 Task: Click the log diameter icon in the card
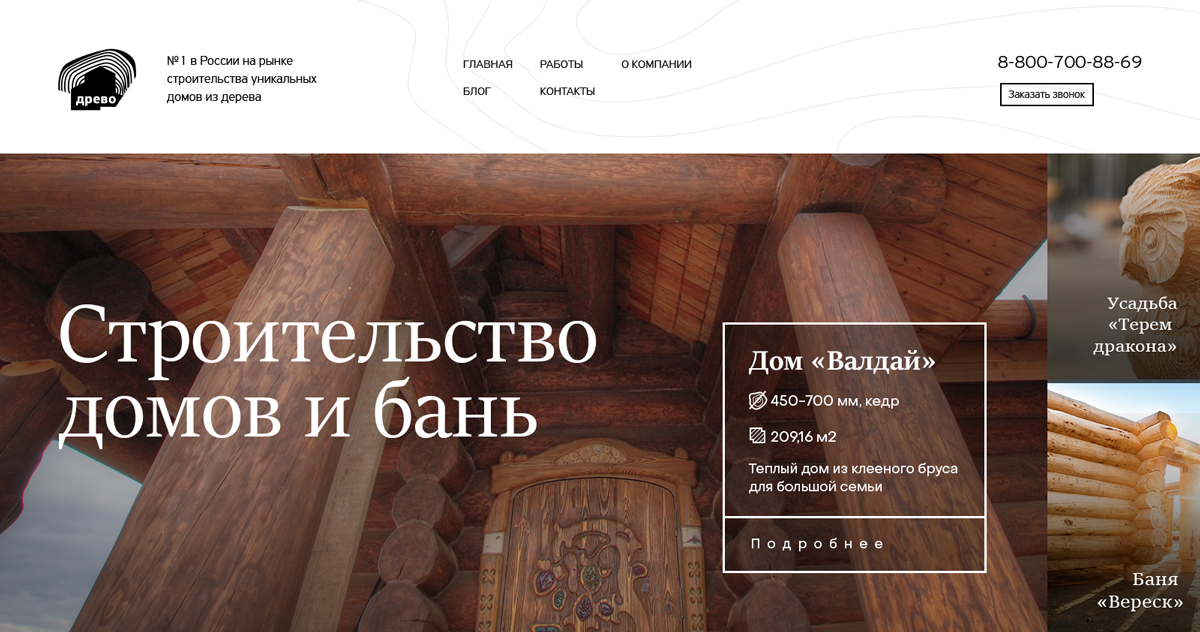click(757, 401)
